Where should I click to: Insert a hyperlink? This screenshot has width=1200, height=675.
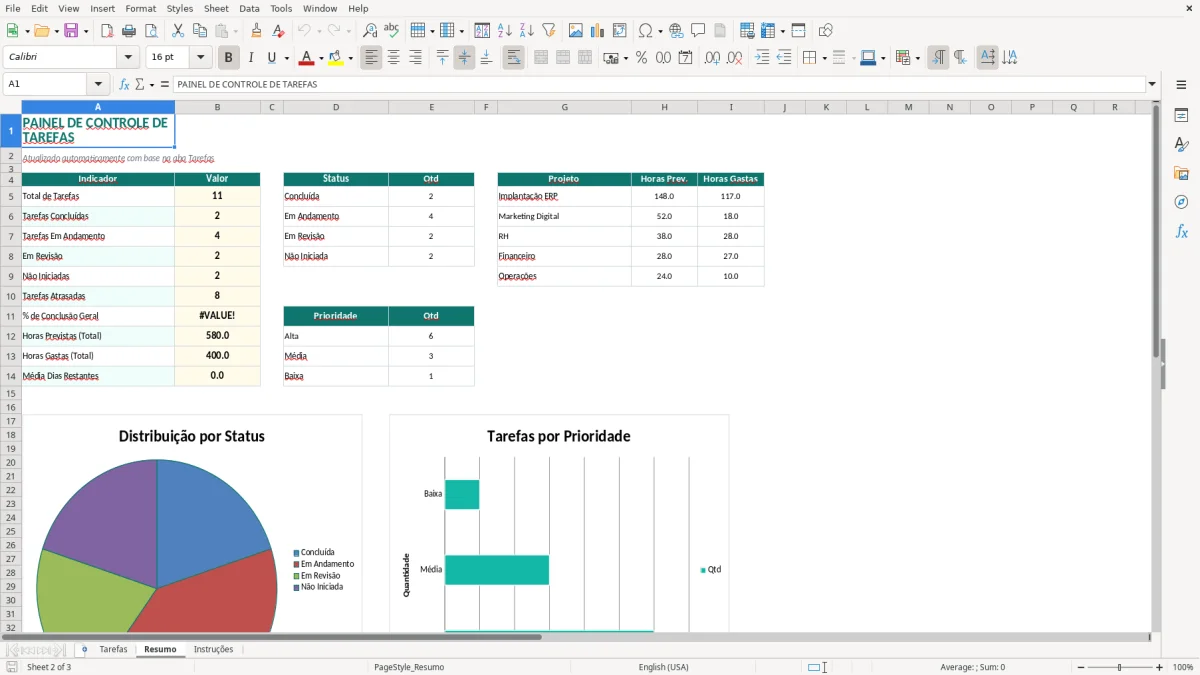[676, 31]
